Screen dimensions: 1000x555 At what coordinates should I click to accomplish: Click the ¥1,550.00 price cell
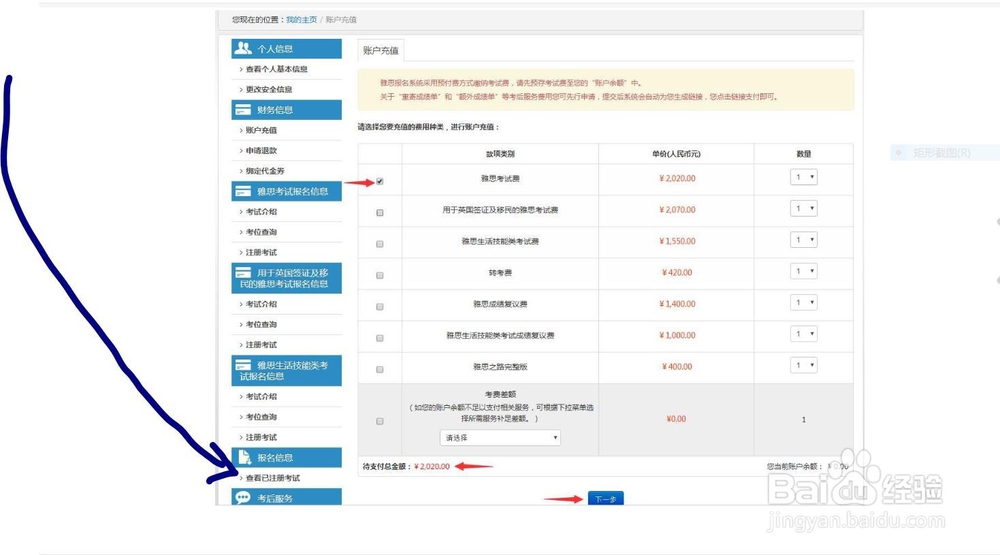677,241
